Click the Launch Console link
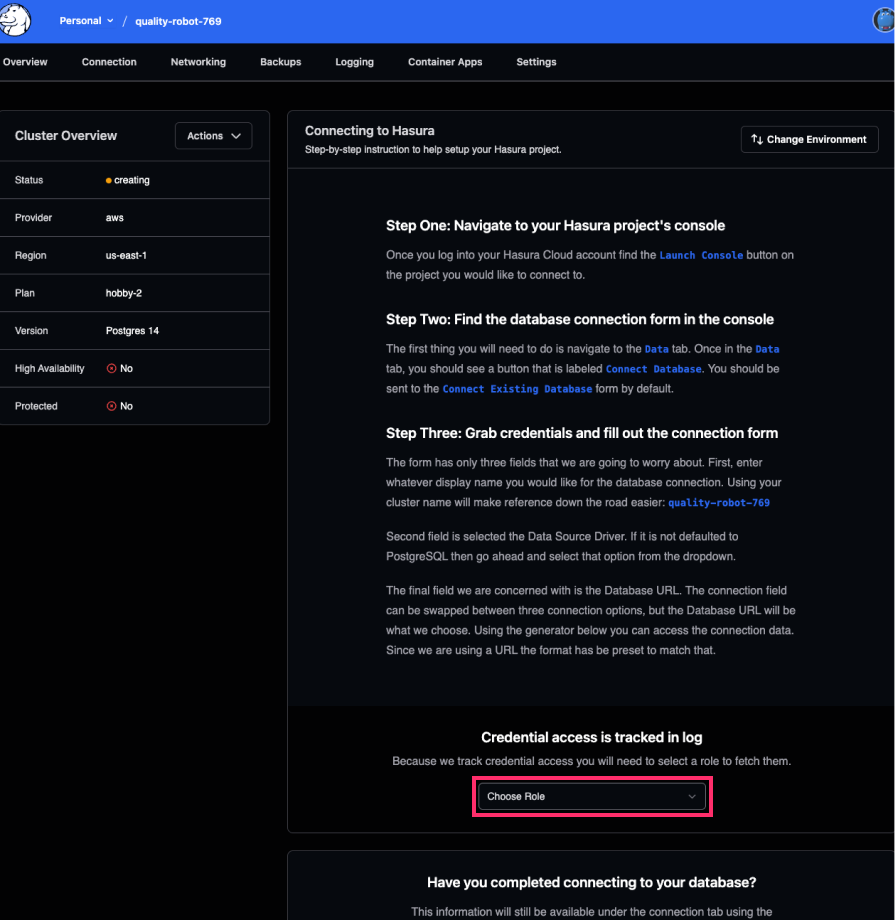 (x=700, y=255)
